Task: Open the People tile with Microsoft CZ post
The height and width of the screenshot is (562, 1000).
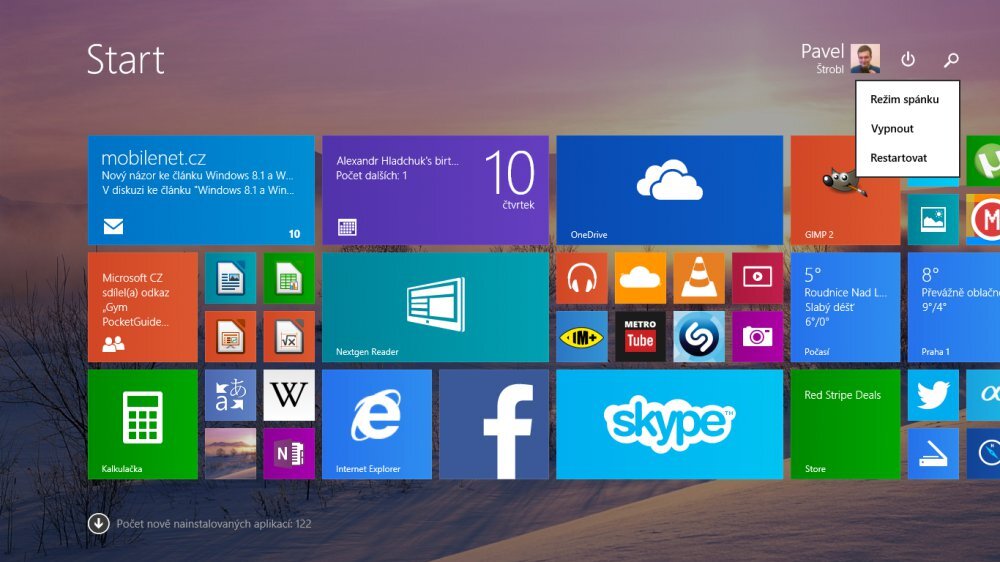Action: (x=143, y=307)
